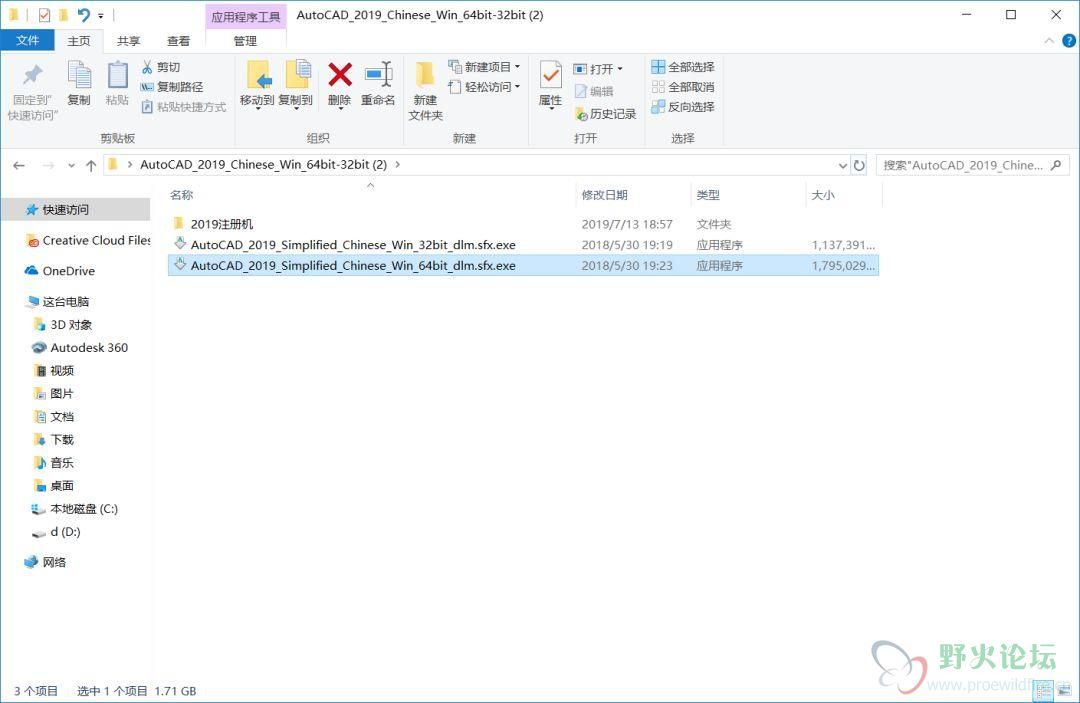1080x703 pixels.
Task: Sort by the Size (大小) column header
Action: (822, 195)
